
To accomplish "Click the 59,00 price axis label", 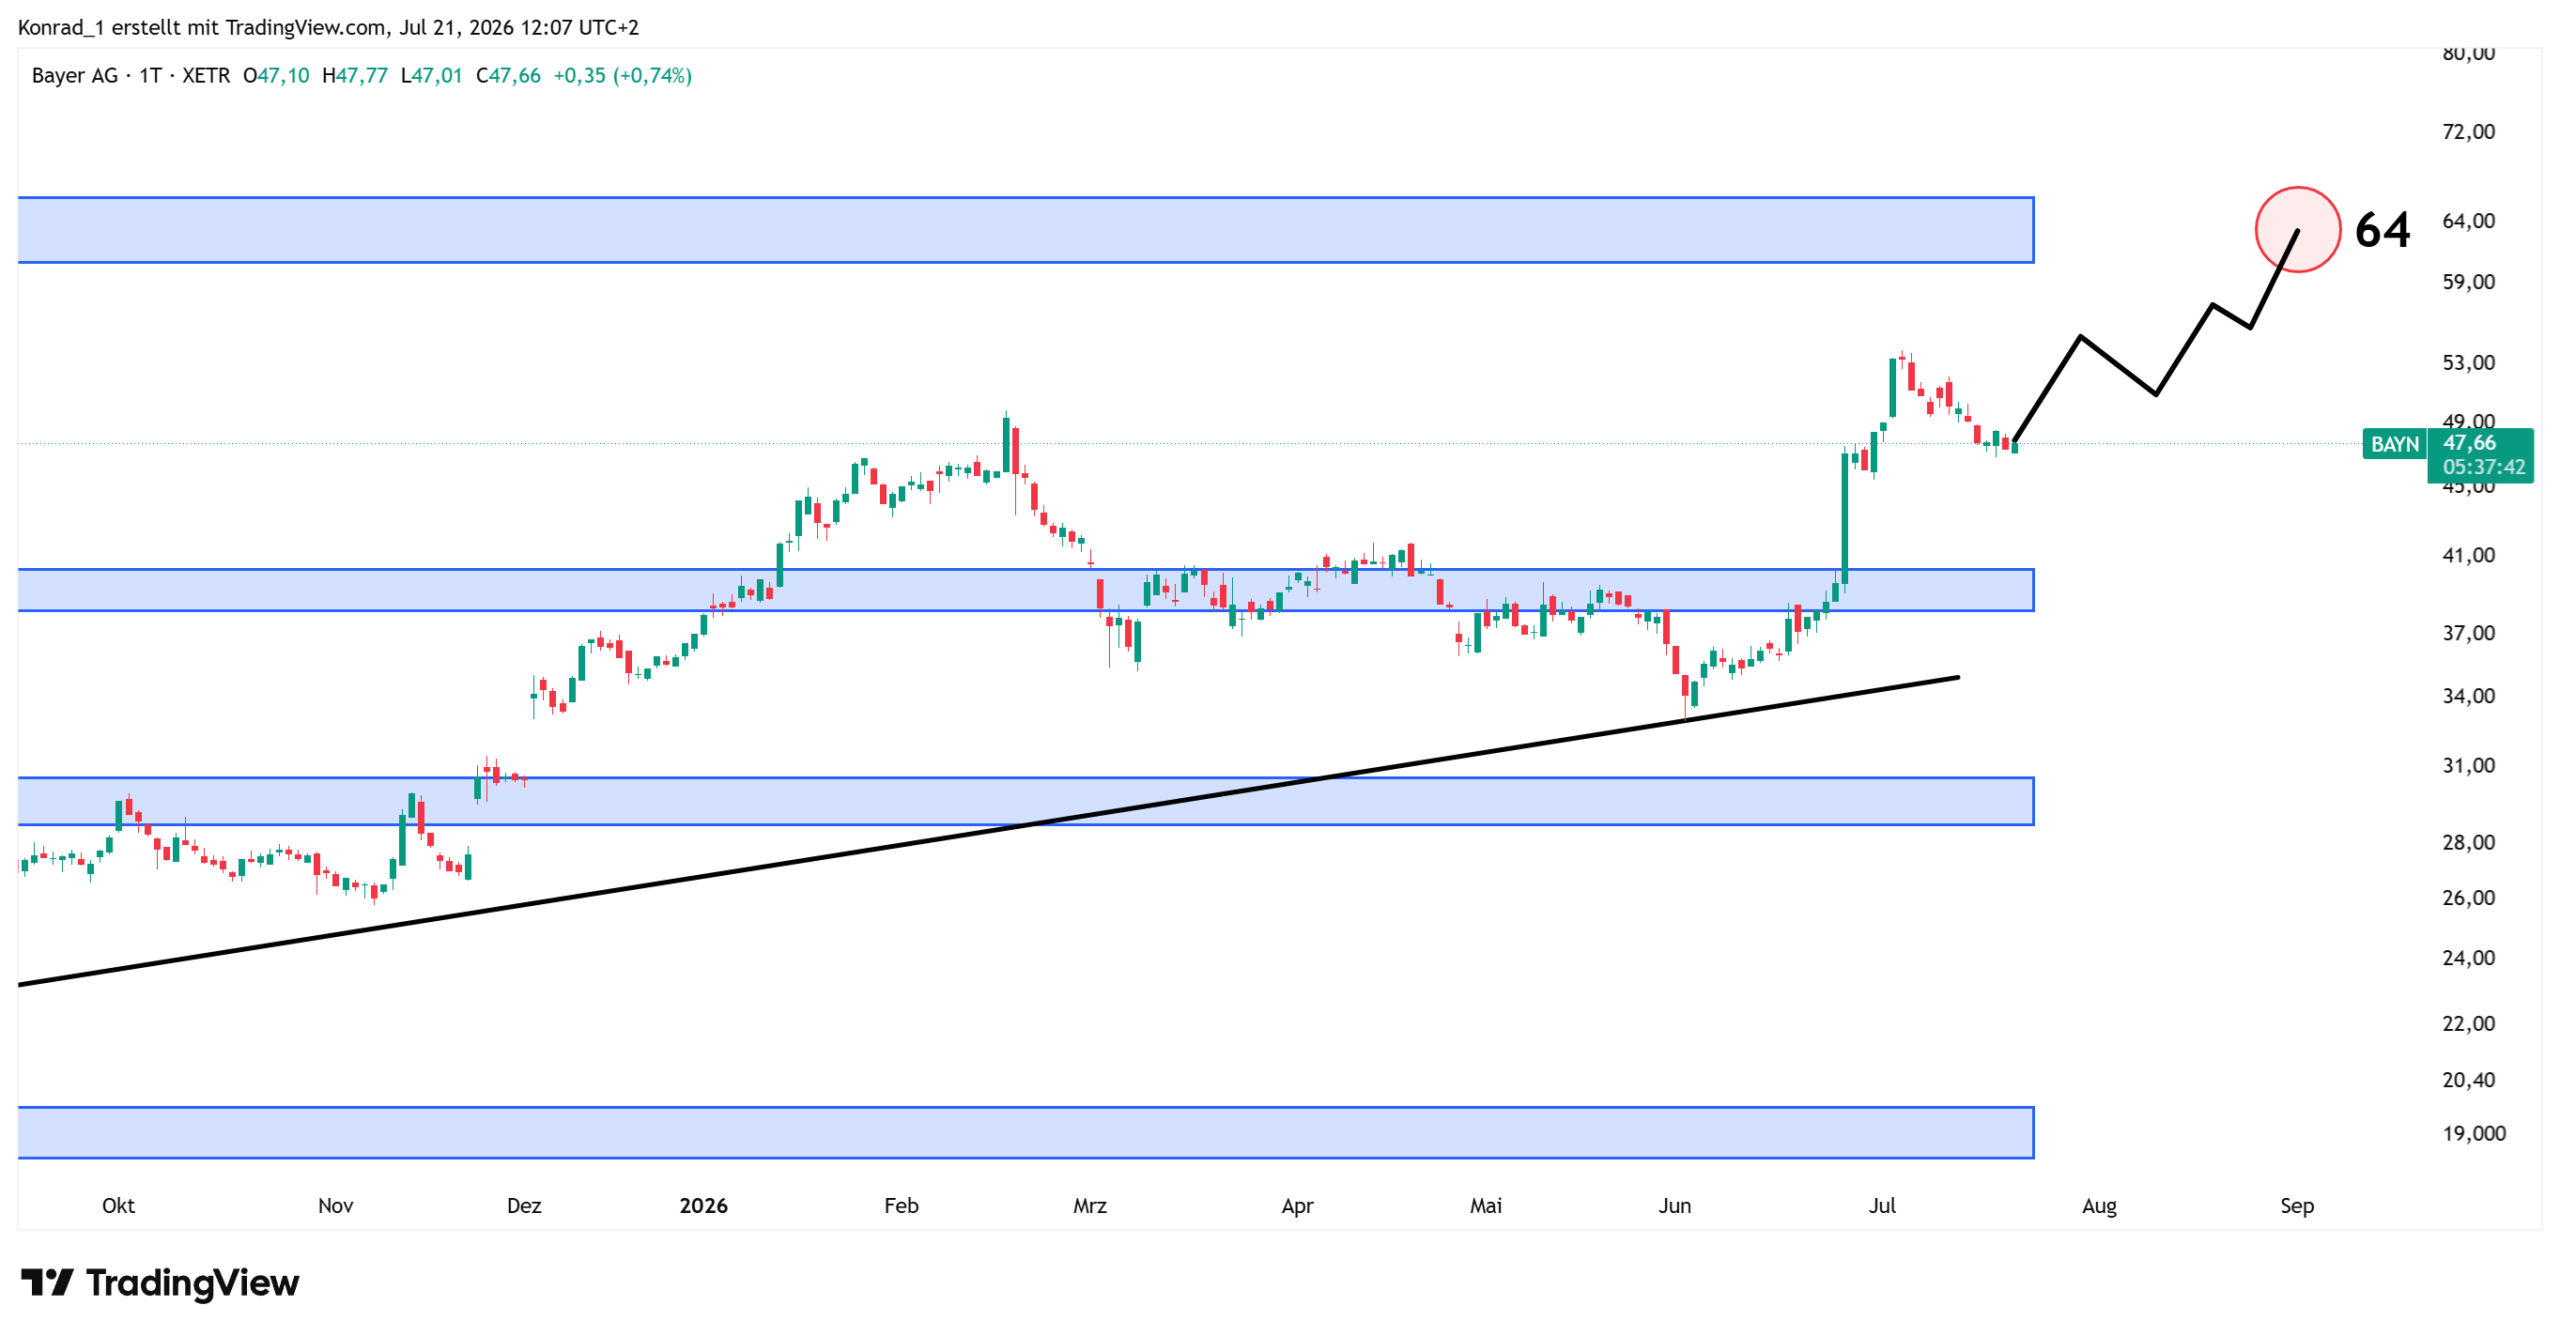I will pos(2468,282).
